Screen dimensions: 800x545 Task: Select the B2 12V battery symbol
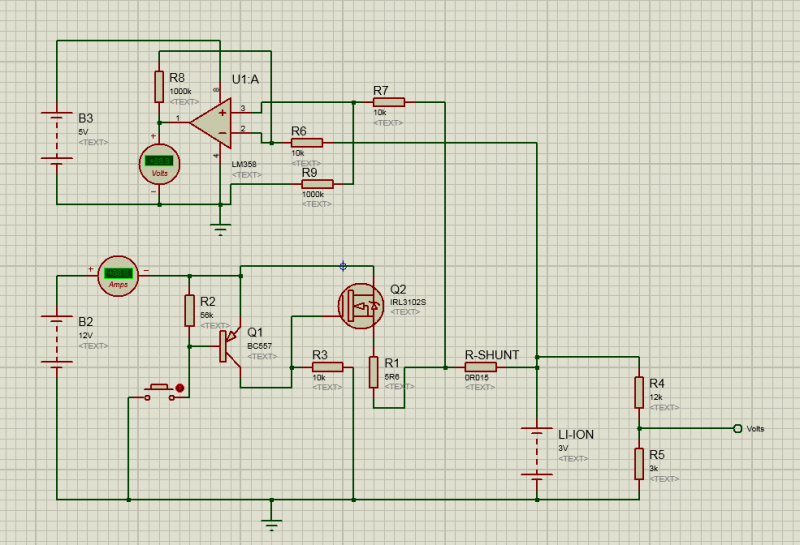pyautogui.click(x=56, y=344)
